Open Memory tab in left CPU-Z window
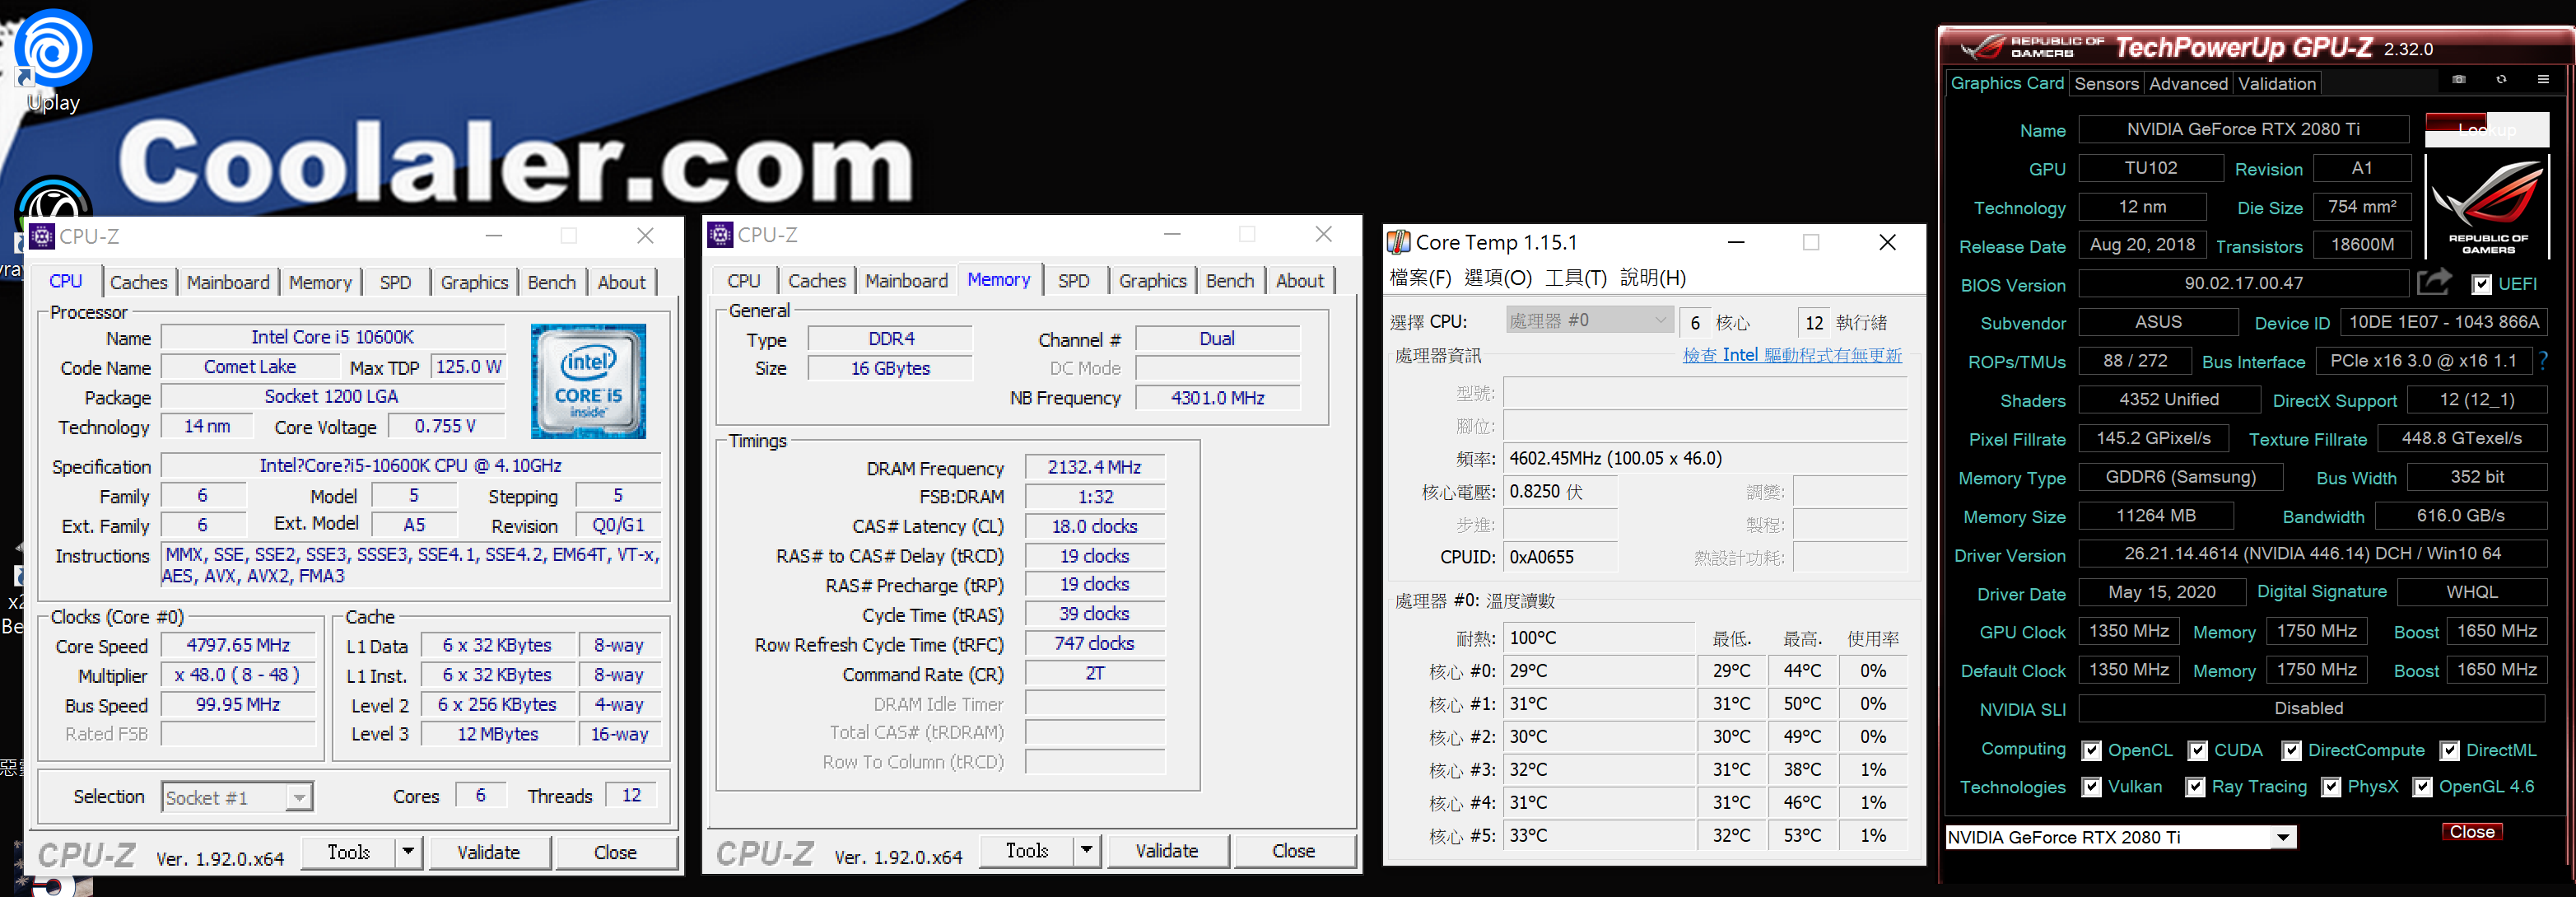Image resolution: width=2576 pixels, height=897 pixels. (x=320, y=283)
